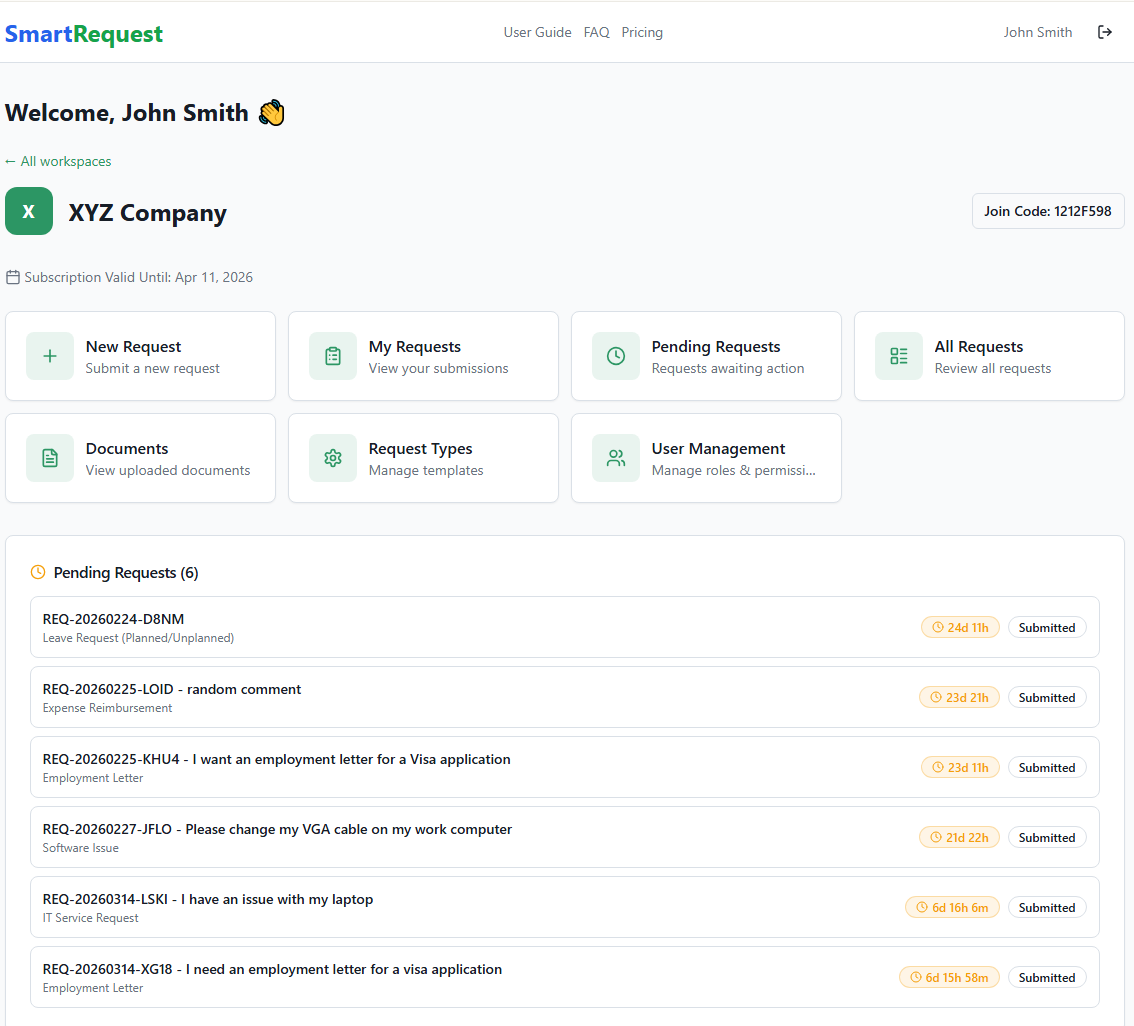Click Submitted status on REQ-20260225-LOID
The width and height of the screenshot is (1134, 1026).
tap(1046, 698)
